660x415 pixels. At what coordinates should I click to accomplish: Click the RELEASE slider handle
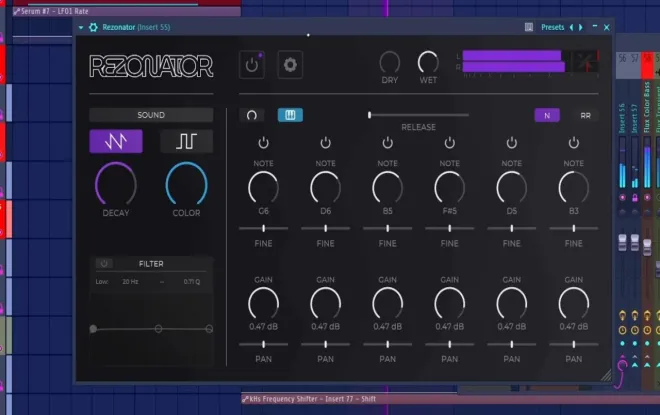click(370, 115)
